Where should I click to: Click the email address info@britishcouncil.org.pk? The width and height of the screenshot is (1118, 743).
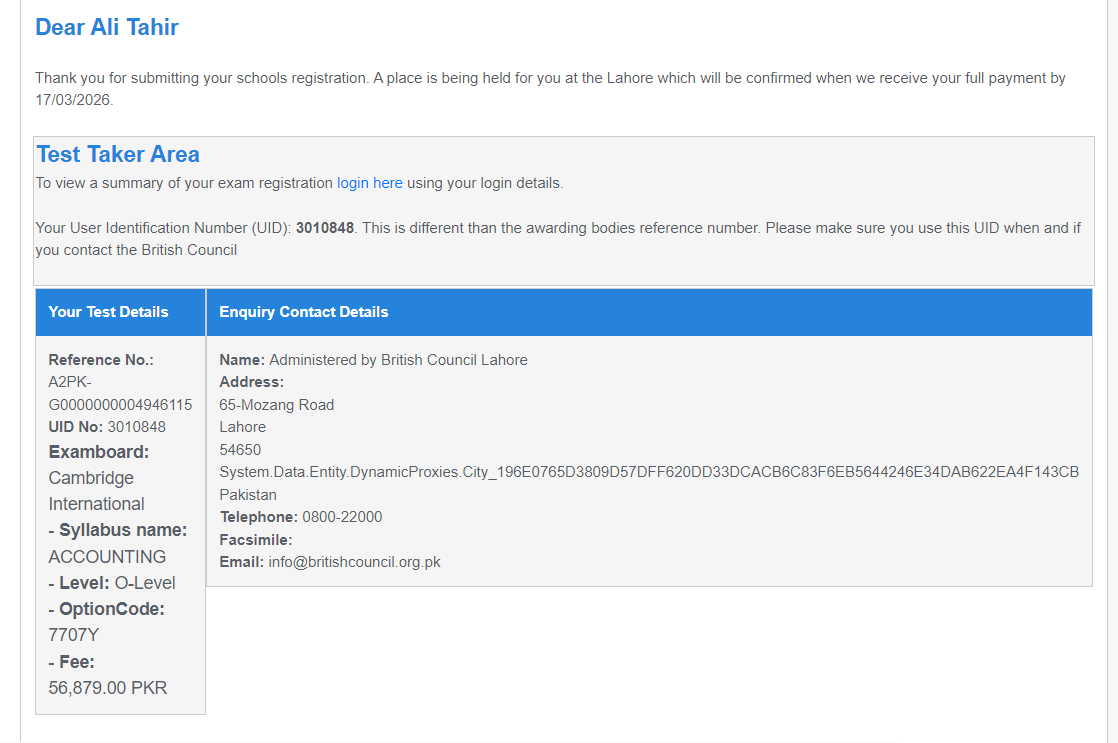click(354, 562)
